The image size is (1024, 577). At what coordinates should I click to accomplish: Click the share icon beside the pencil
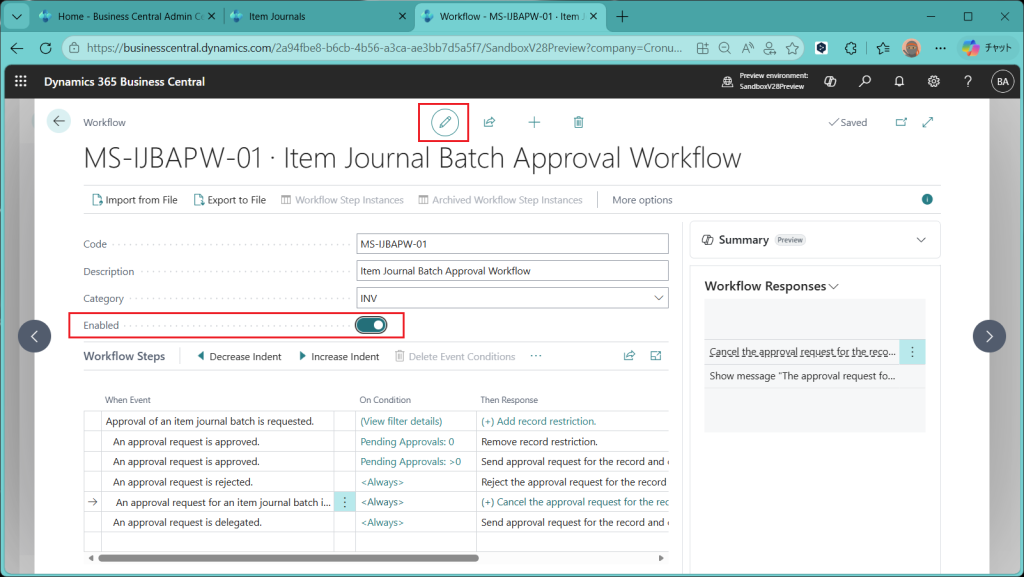(489, 122)
